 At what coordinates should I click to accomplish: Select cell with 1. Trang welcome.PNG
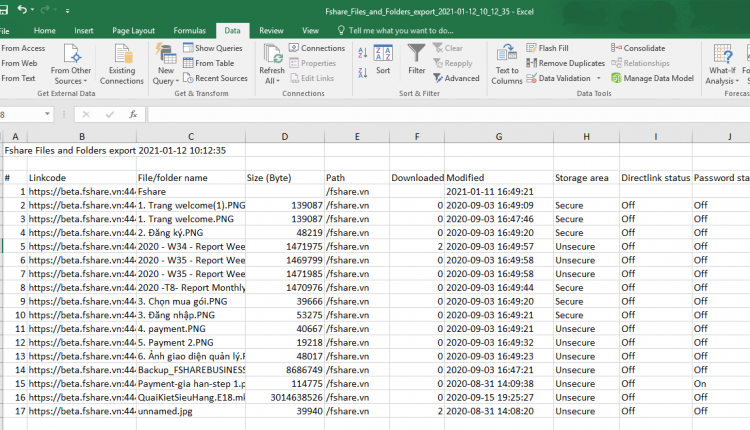[191, 219]
